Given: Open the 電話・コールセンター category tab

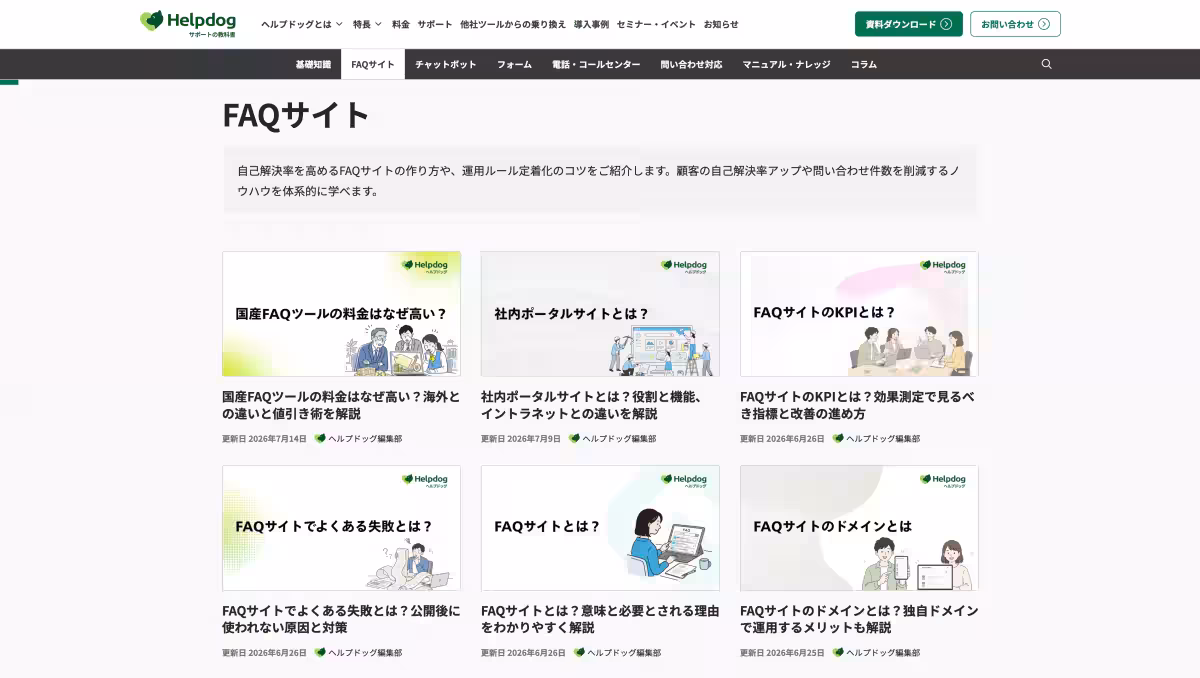Looking at the screenshot, I should [x=596, y=64].
